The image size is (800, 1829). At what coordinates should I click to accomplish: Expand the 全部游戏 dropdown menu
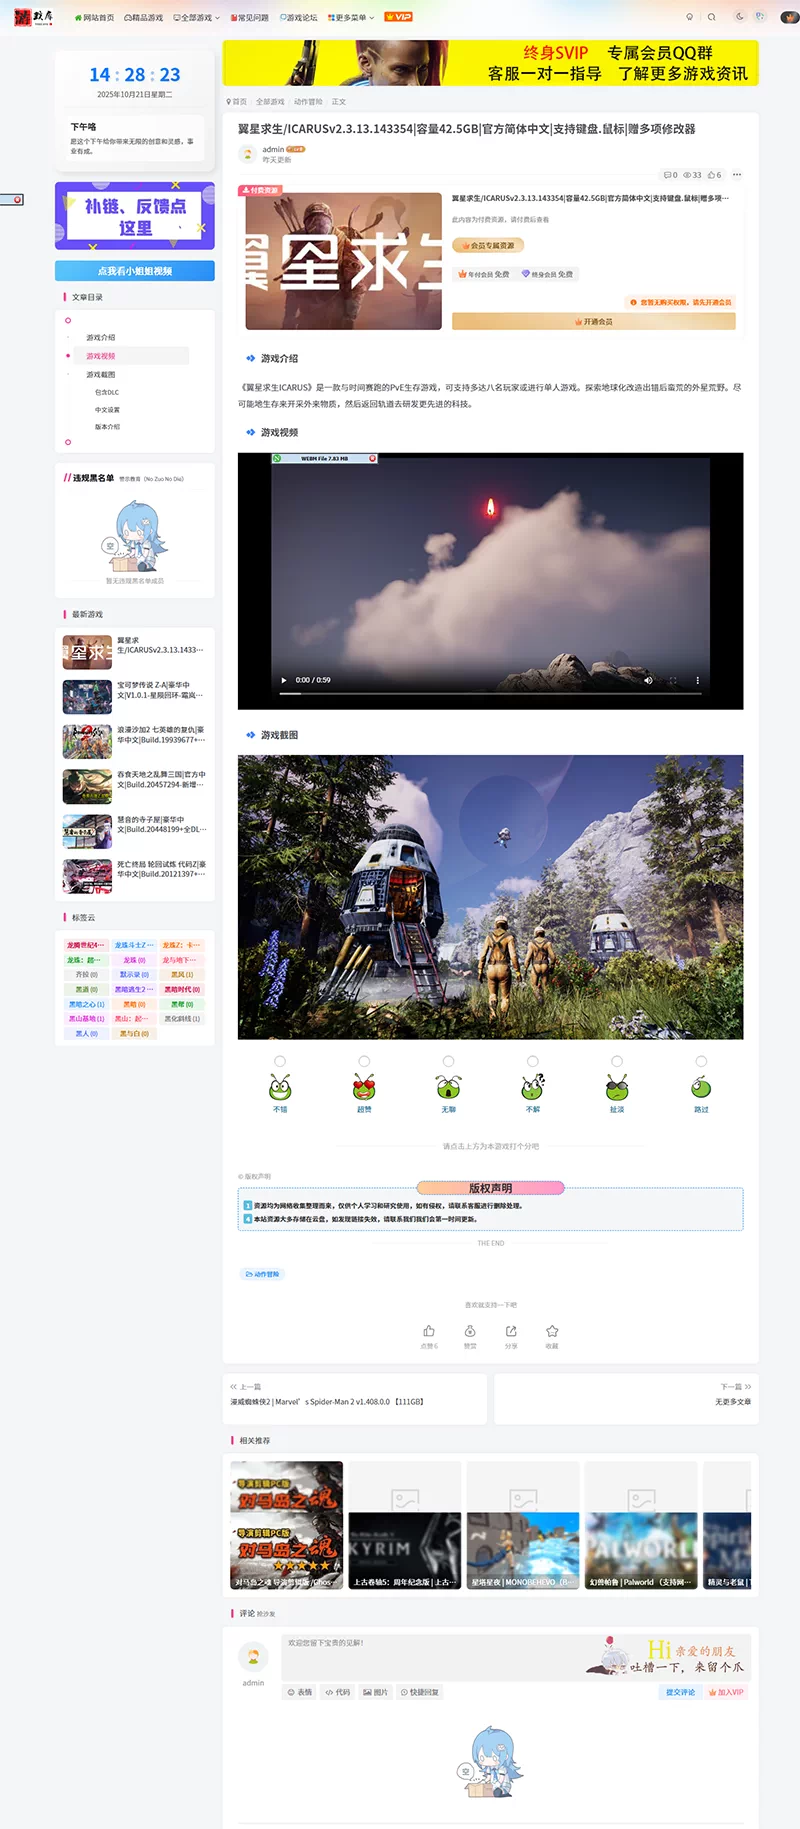pyautogui.click(x=196, y=17)
